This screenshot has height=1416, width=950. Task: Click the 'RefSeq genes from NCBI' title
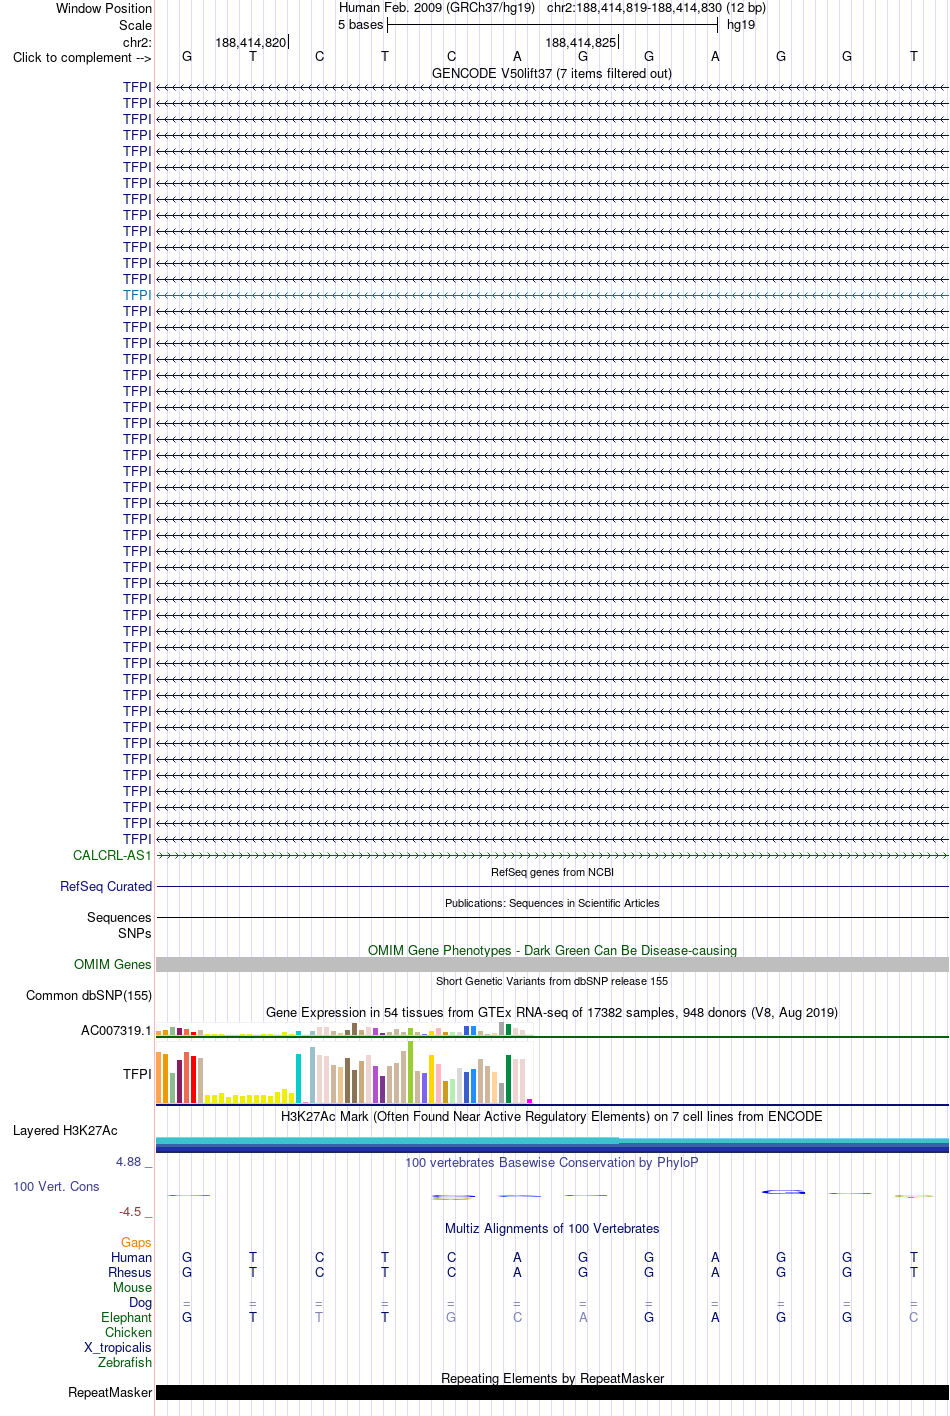(x=552, y=872)
